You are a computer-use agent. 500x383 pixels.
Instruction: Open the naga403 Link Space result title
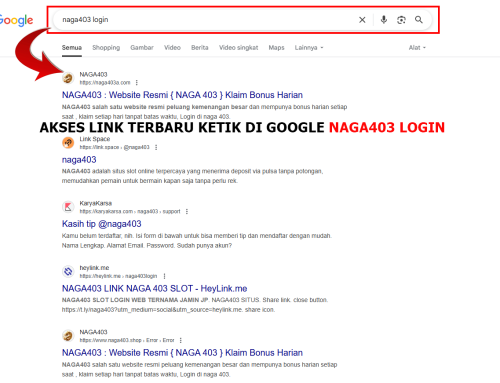tap(79, 160)
